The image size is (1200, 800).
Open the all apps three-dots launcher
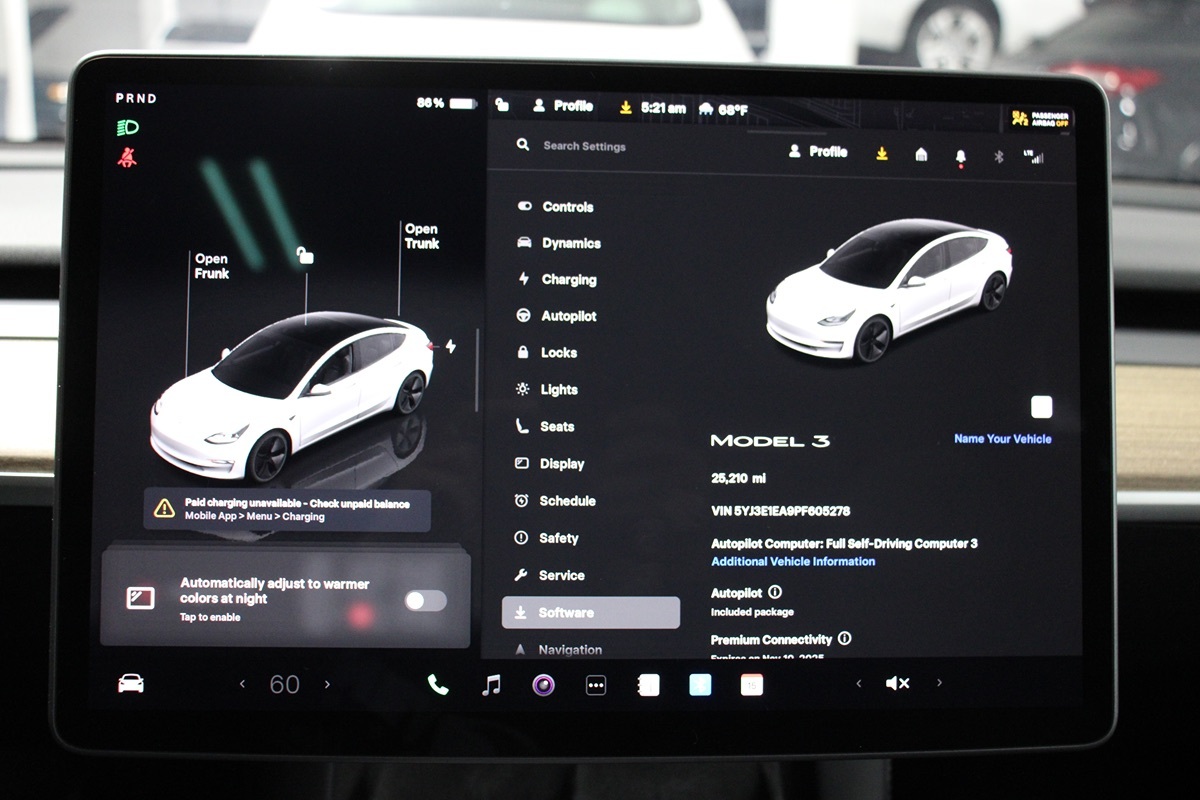click(596, 685)
